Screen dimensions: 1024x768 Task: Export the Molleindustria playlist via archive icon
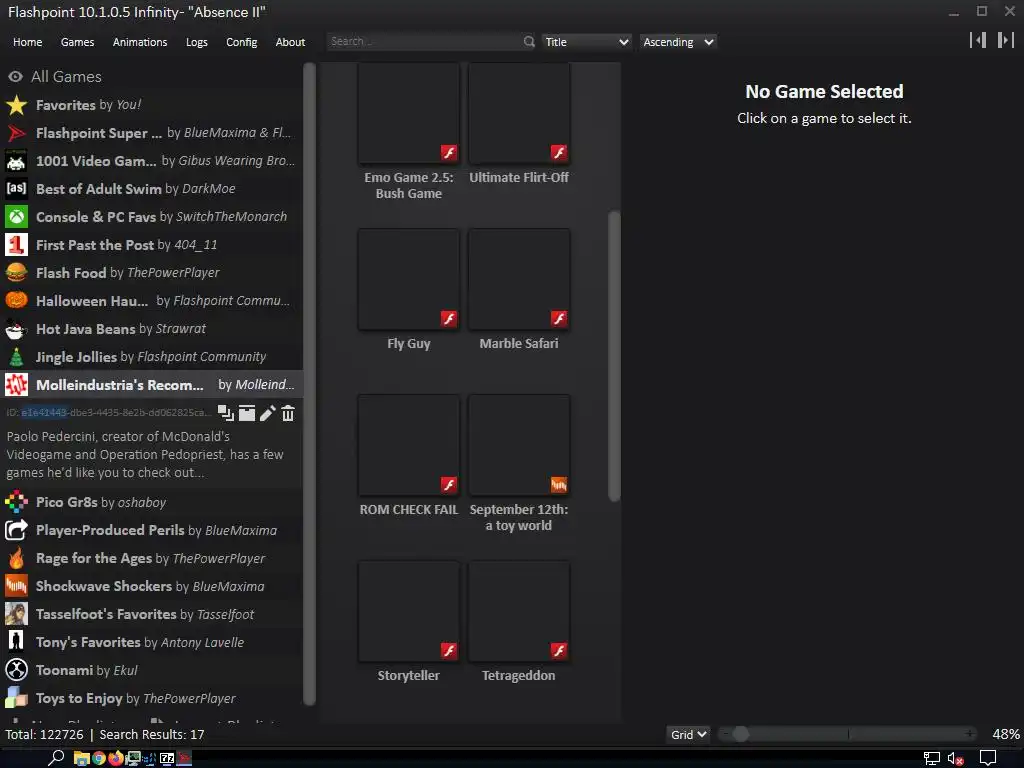click(x=247, y=413)
